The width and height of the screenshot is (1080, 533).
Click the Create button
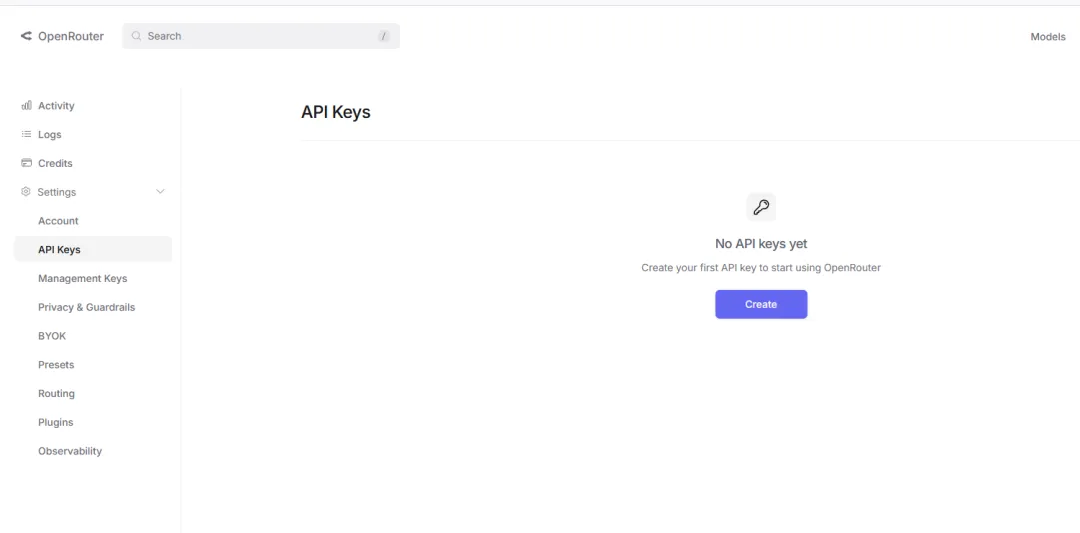pos(761,304)
